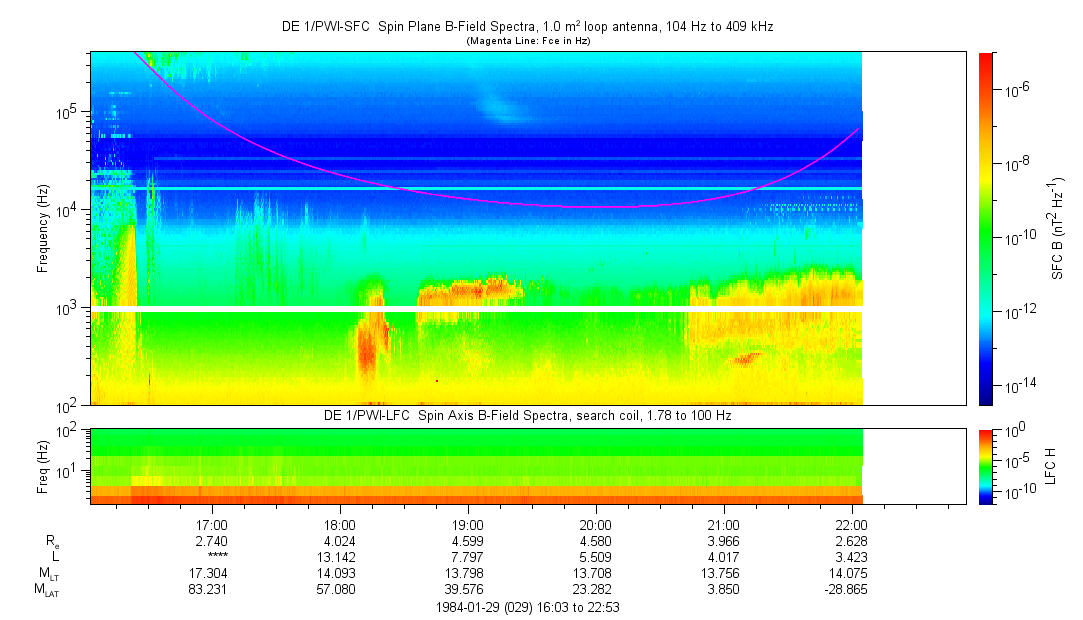The height and width of the screenshot is (620, 1083).
Task: Select the 20:00 time tick label
Action: (x=596, y=525)
